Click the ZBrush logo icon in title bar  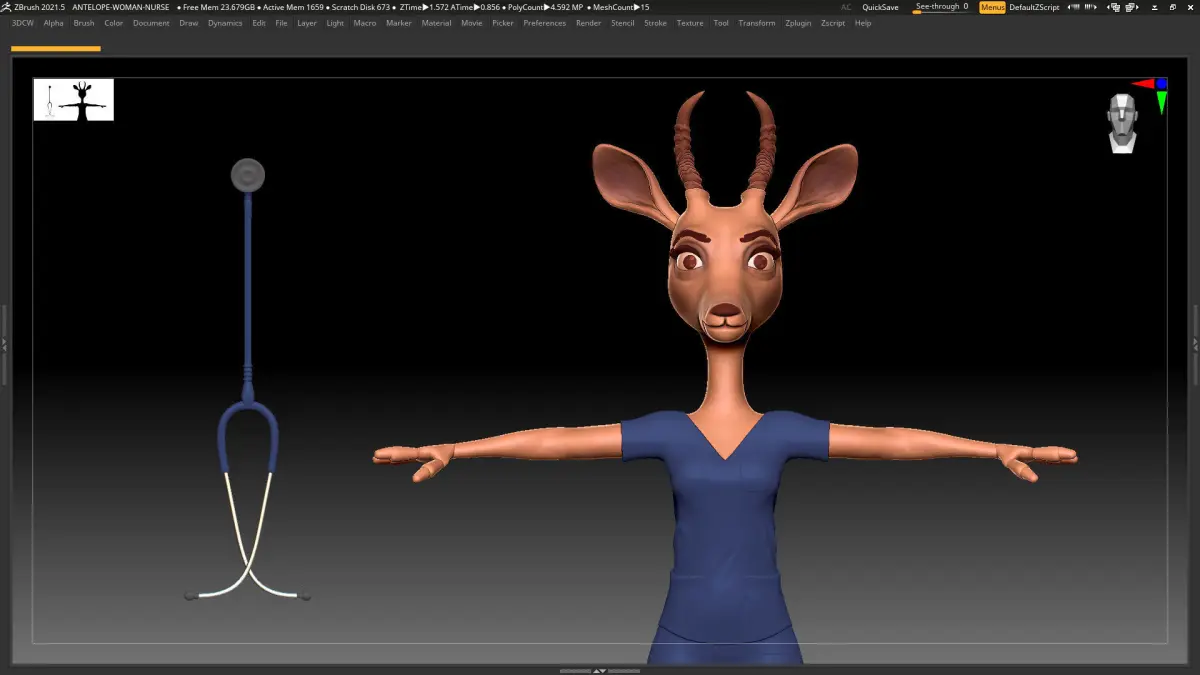pos(6,7)
